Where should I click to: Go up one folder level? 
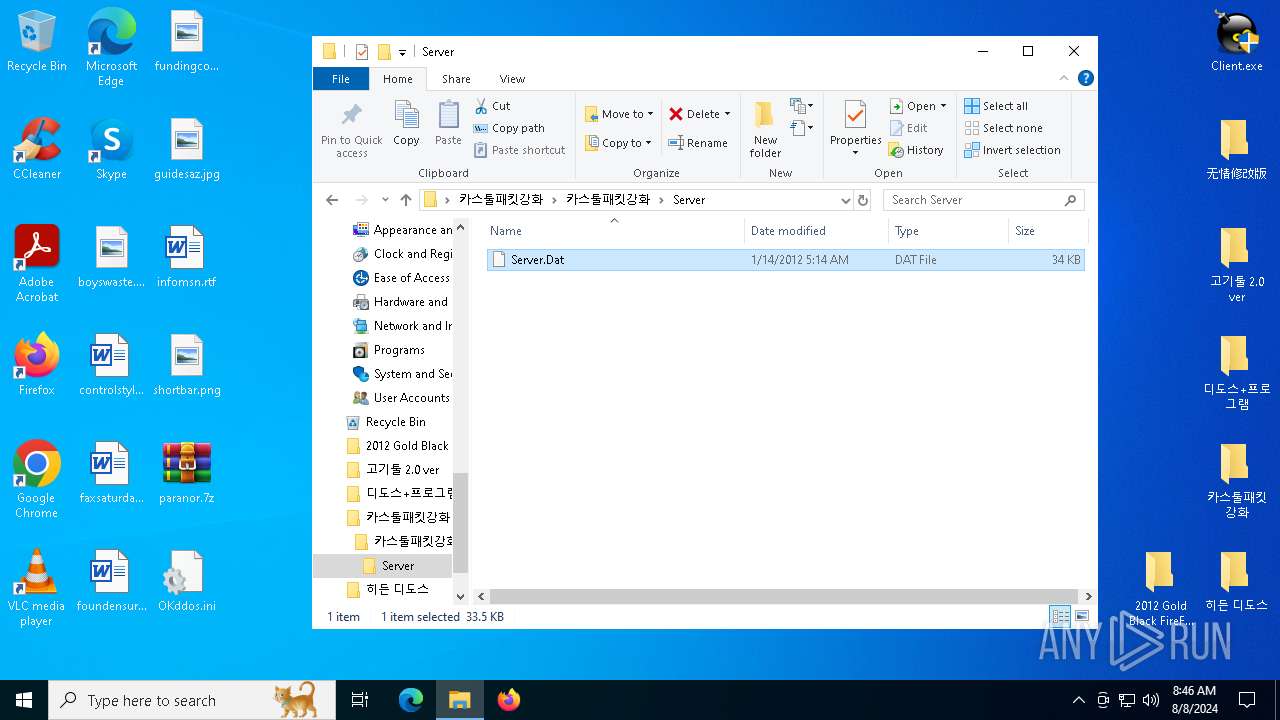coord(406,200)
